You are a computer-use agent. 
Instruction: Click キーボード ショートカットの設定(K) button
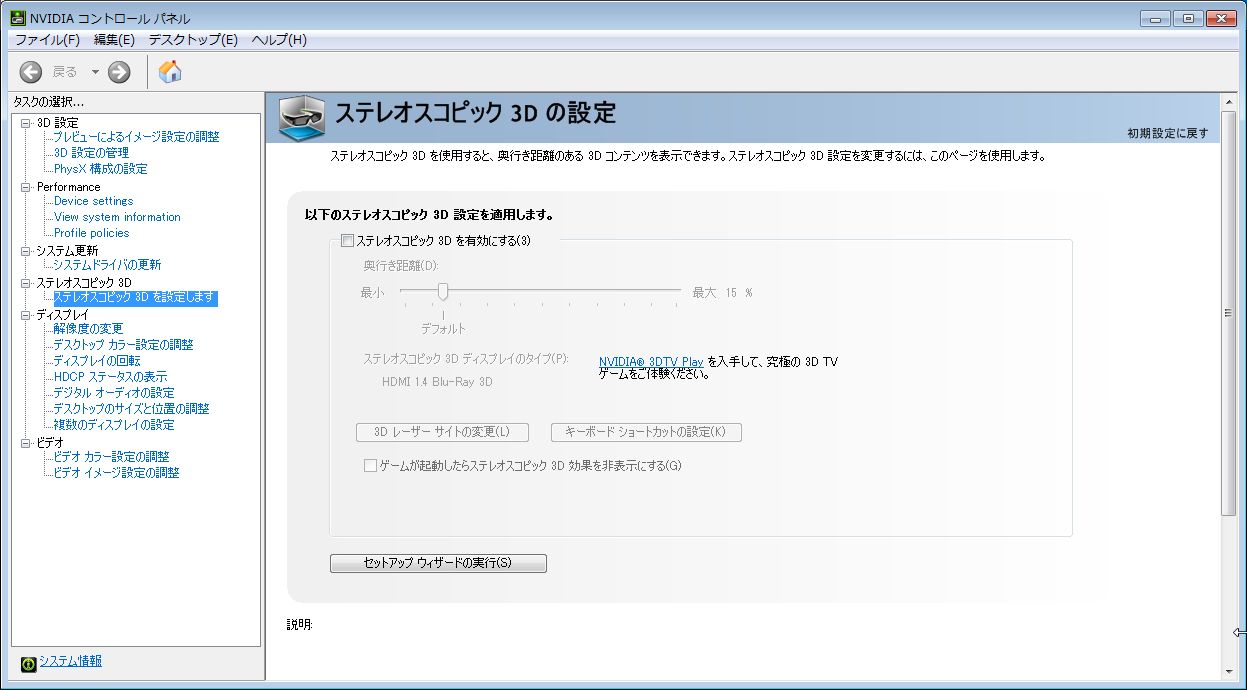click(646, 432)
